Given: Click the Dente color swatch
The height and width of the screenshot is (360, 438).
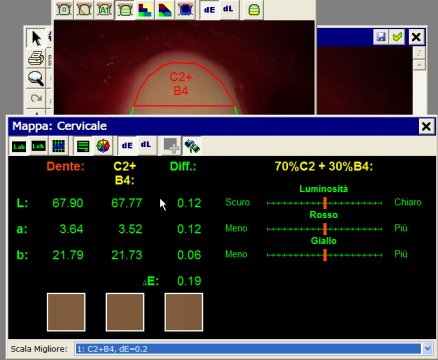Looking at the screenshot, I should [x=66, y=312].
